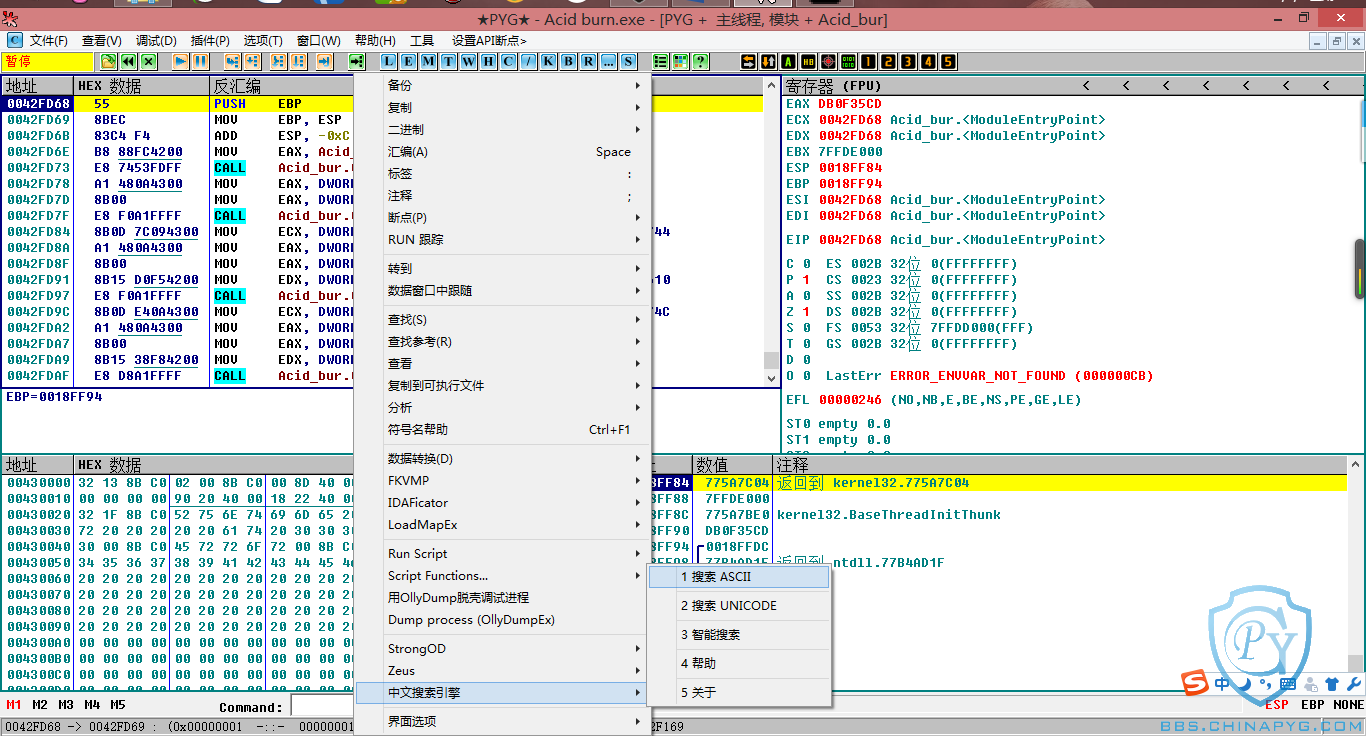Open the Log window with the L icon
This screenshot has height=736, width=1366.
(x=389, y=61)
